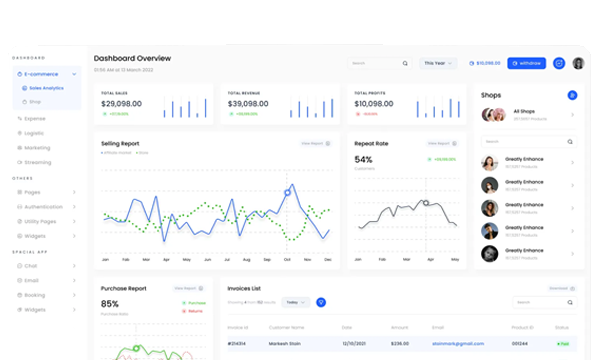Screen dimensions: 600x360
Task: Click the Download button in Invoices List
Action: click(562, 288)
